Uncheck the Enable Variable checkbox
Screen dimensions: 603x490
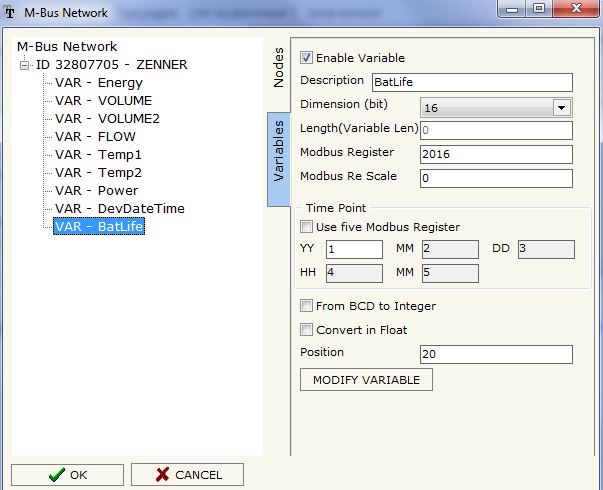coord(307,58)
